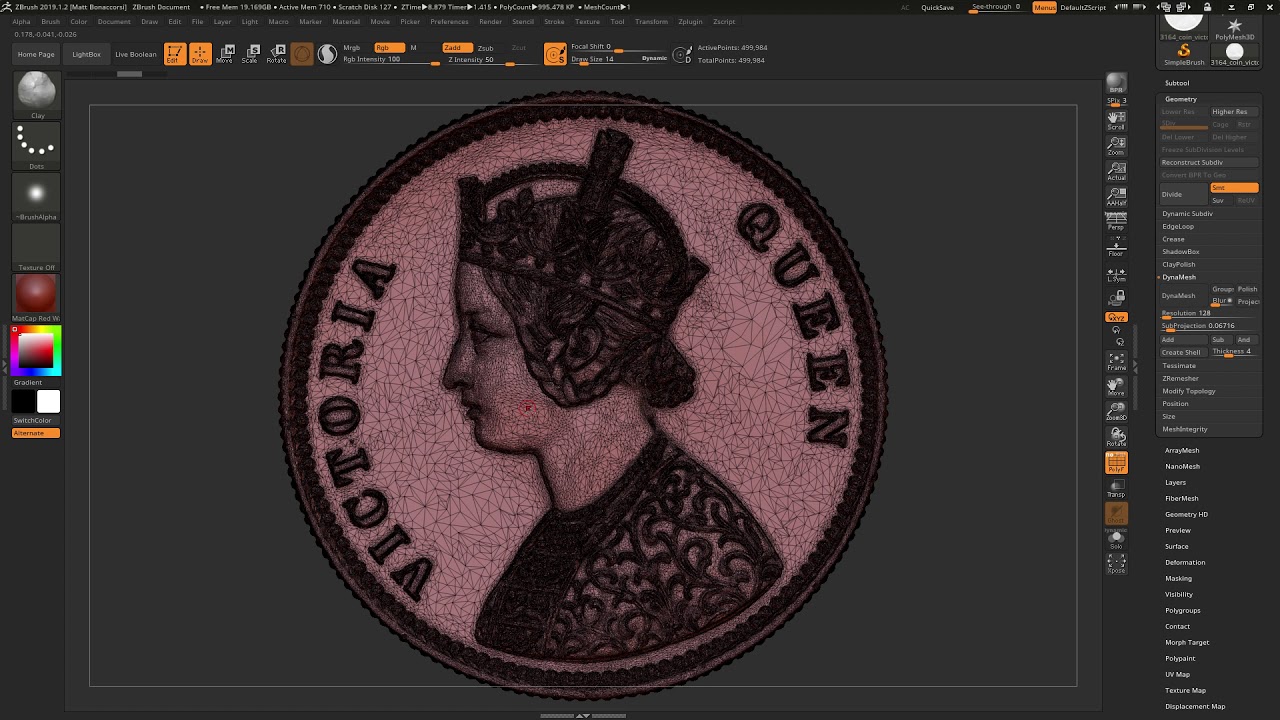Viewport: 1280px width, 720px height.
Task: Switch to Scale transform tool
Action: (251, 54)
